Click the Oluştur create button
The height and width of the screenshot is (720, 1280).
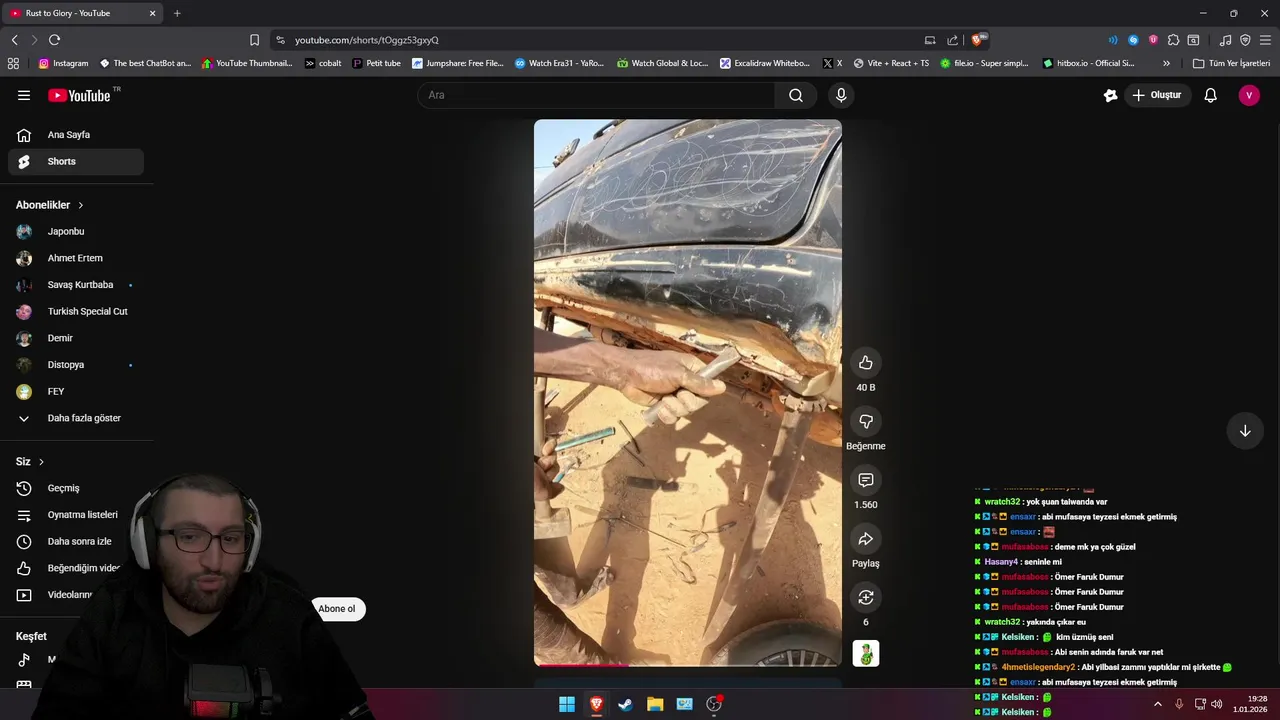click(1156, 95)
